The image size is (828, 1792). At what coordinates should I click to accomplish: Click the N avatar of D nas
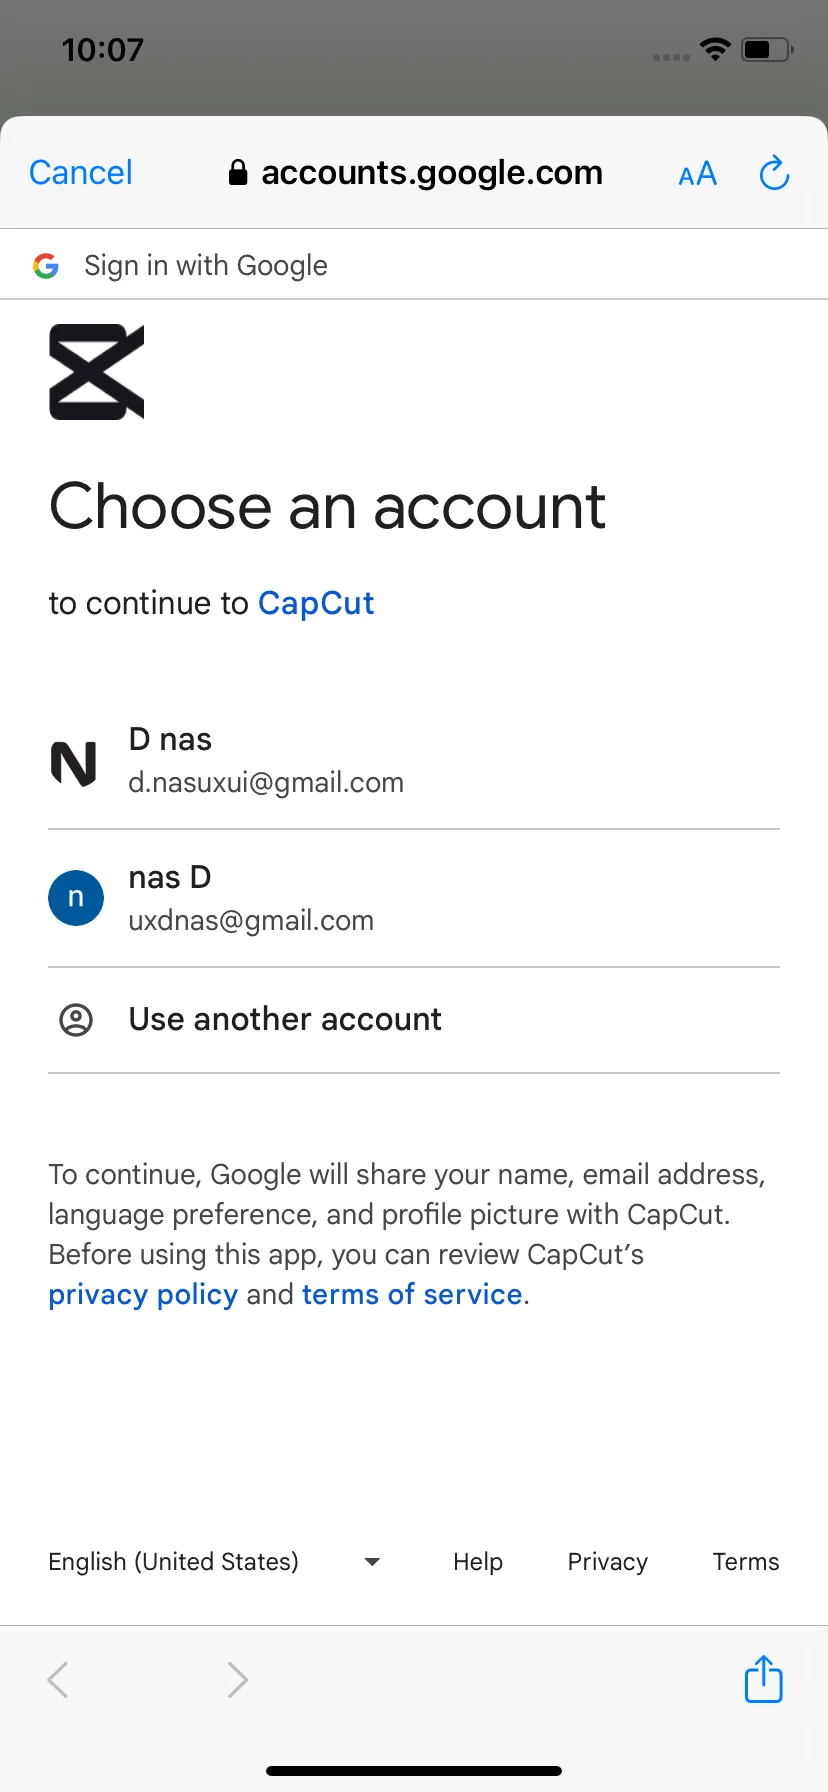pyautogui.click(x=74, y=763)
